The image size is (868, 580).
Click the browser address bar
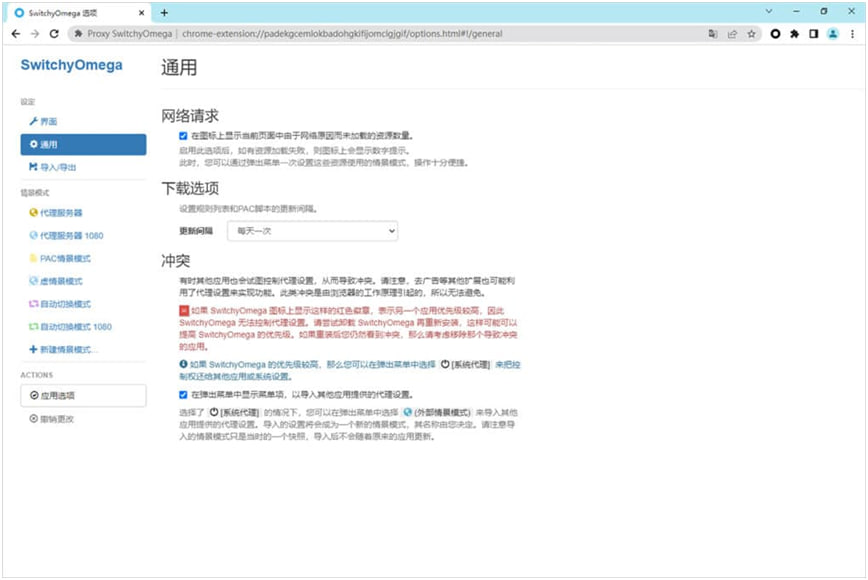pyautogui.click(x=400, y=33)
